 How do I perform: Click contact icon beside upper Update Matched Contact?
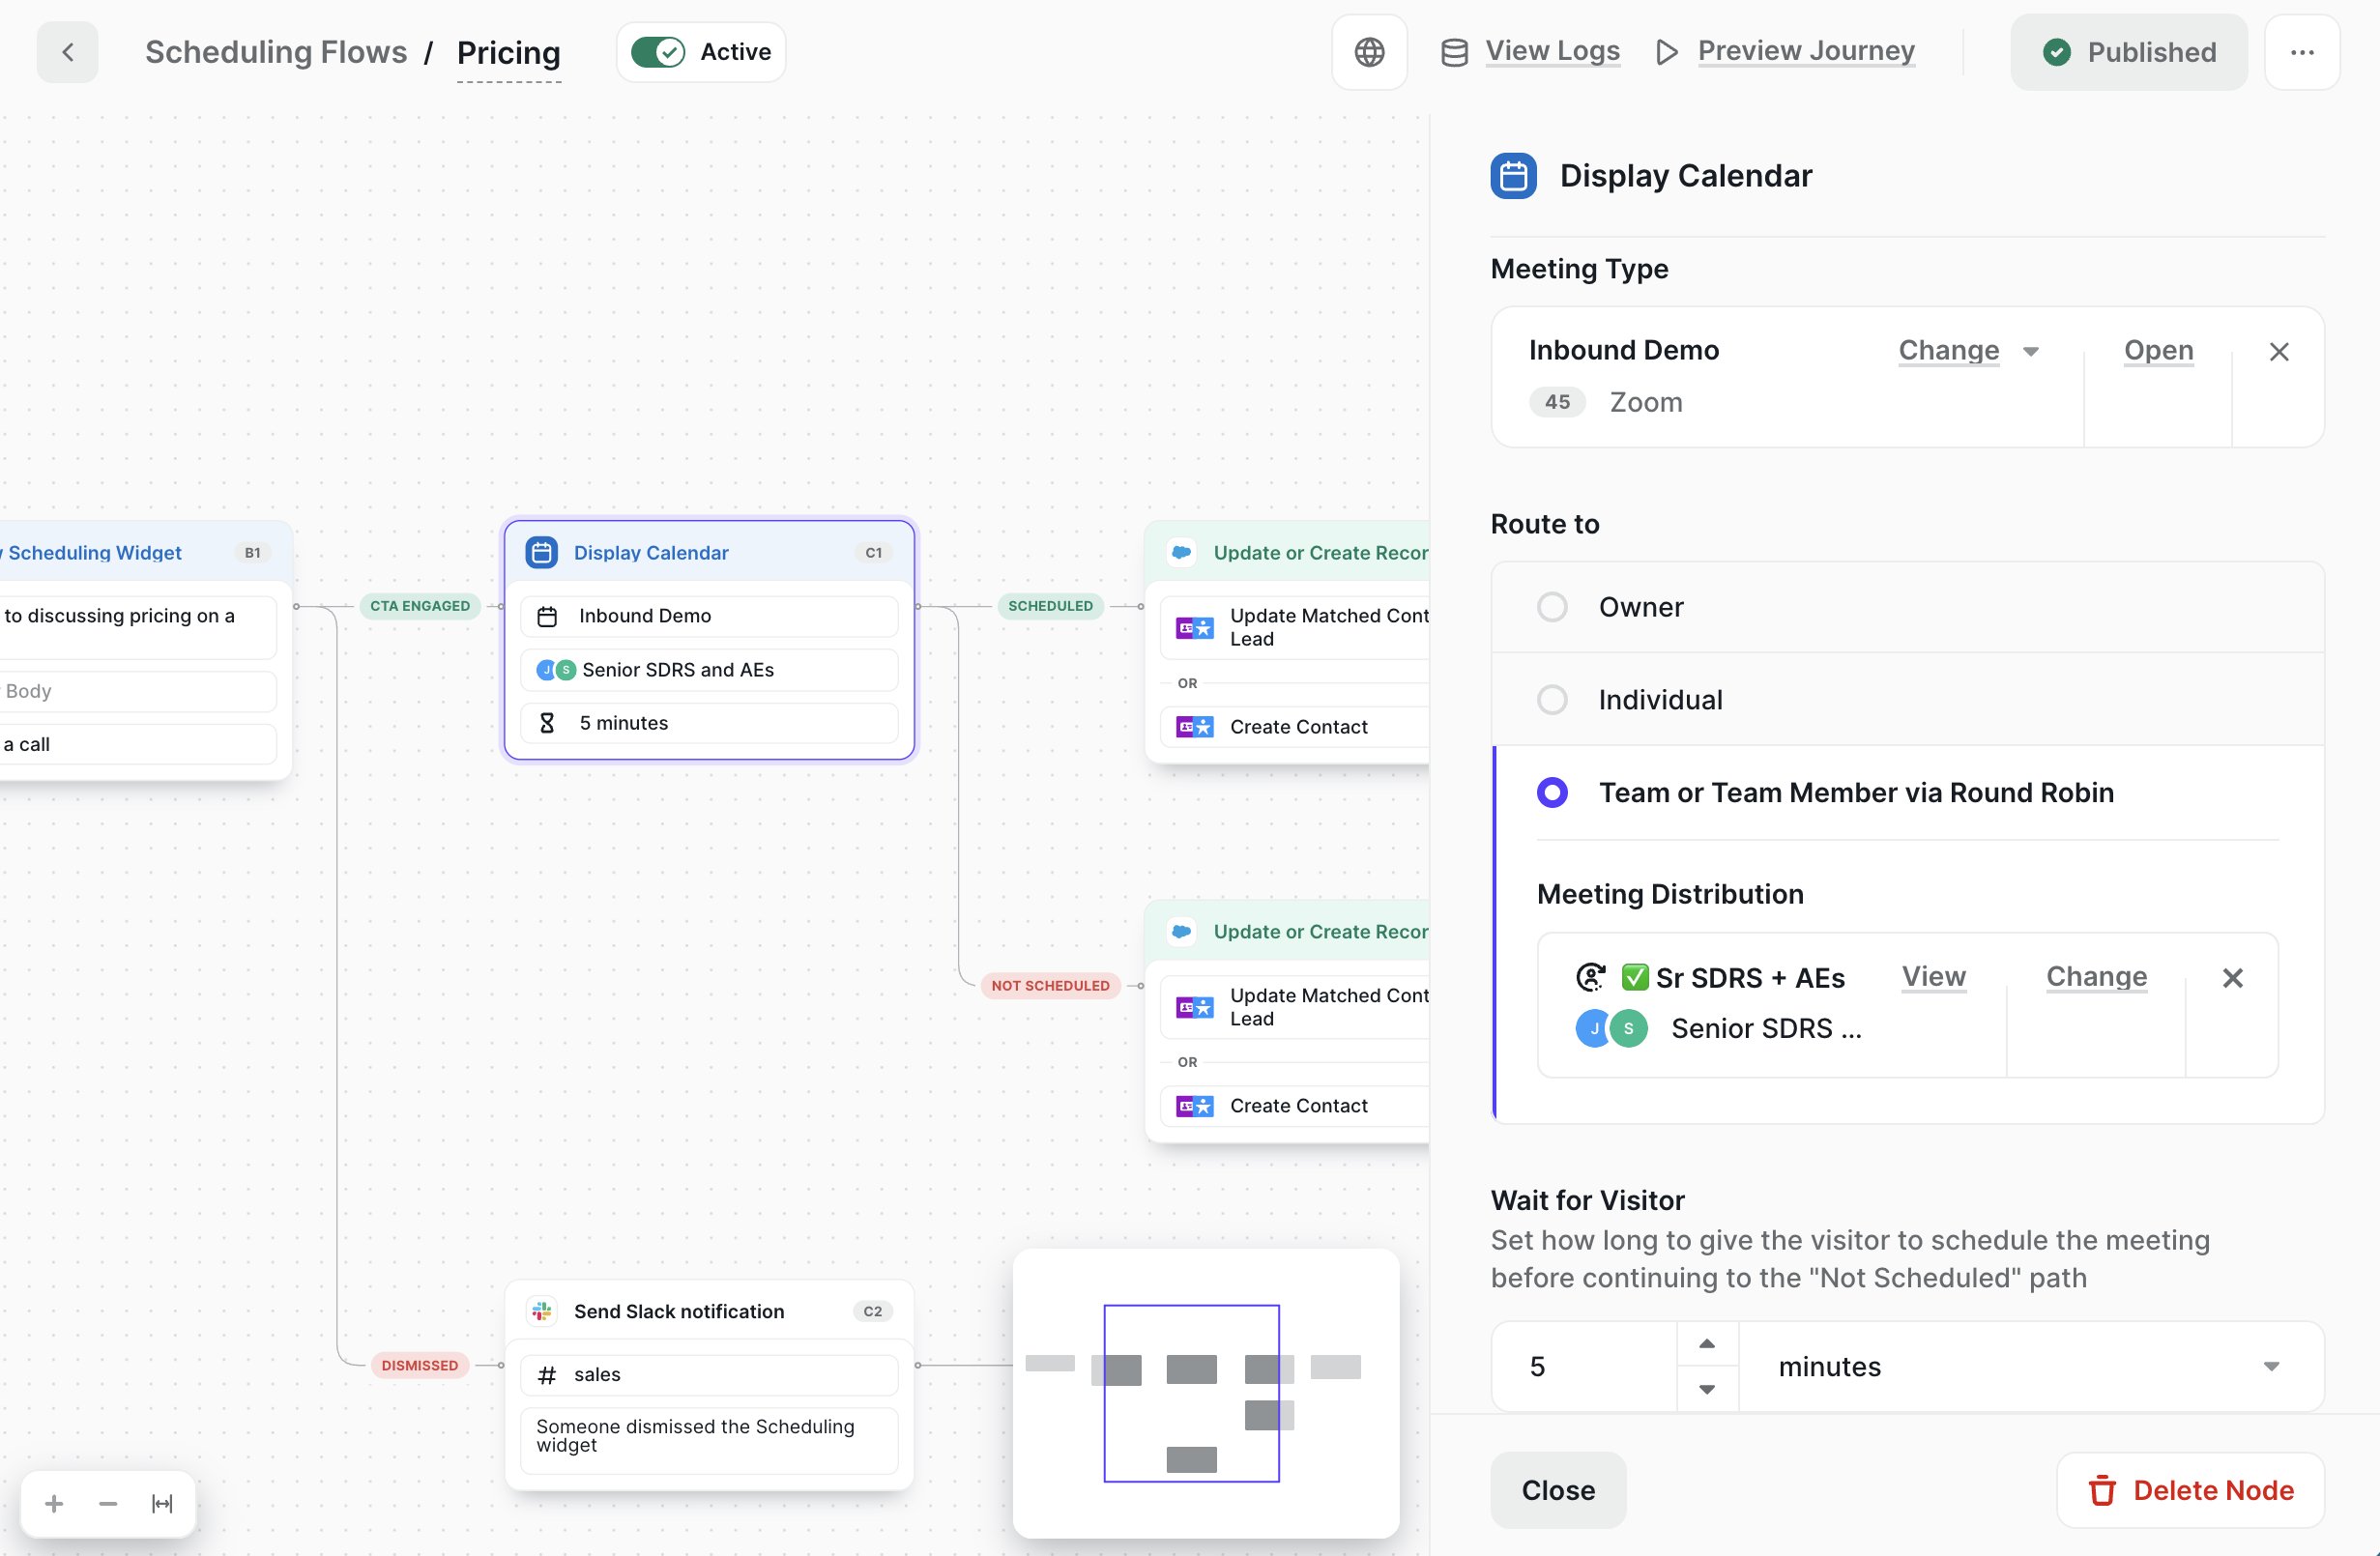point(1195,628)
